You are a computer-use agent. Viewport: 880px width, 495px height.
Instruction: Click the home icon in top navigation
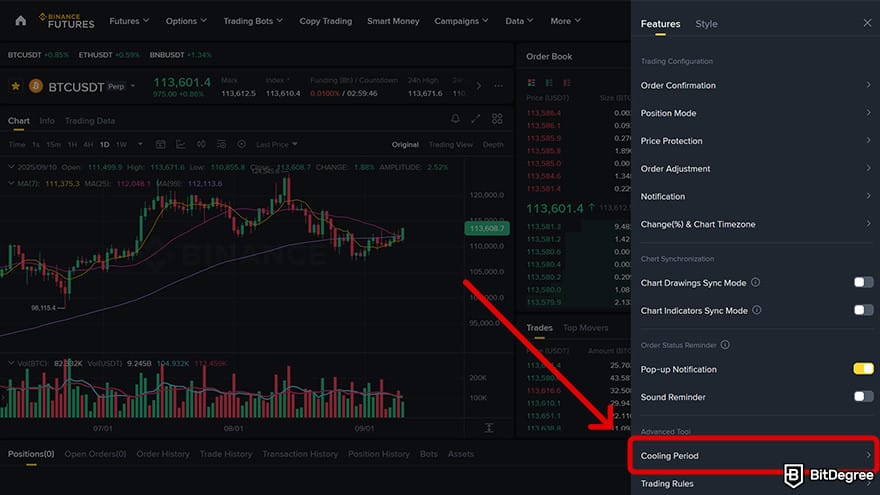(x=21, y=21)
